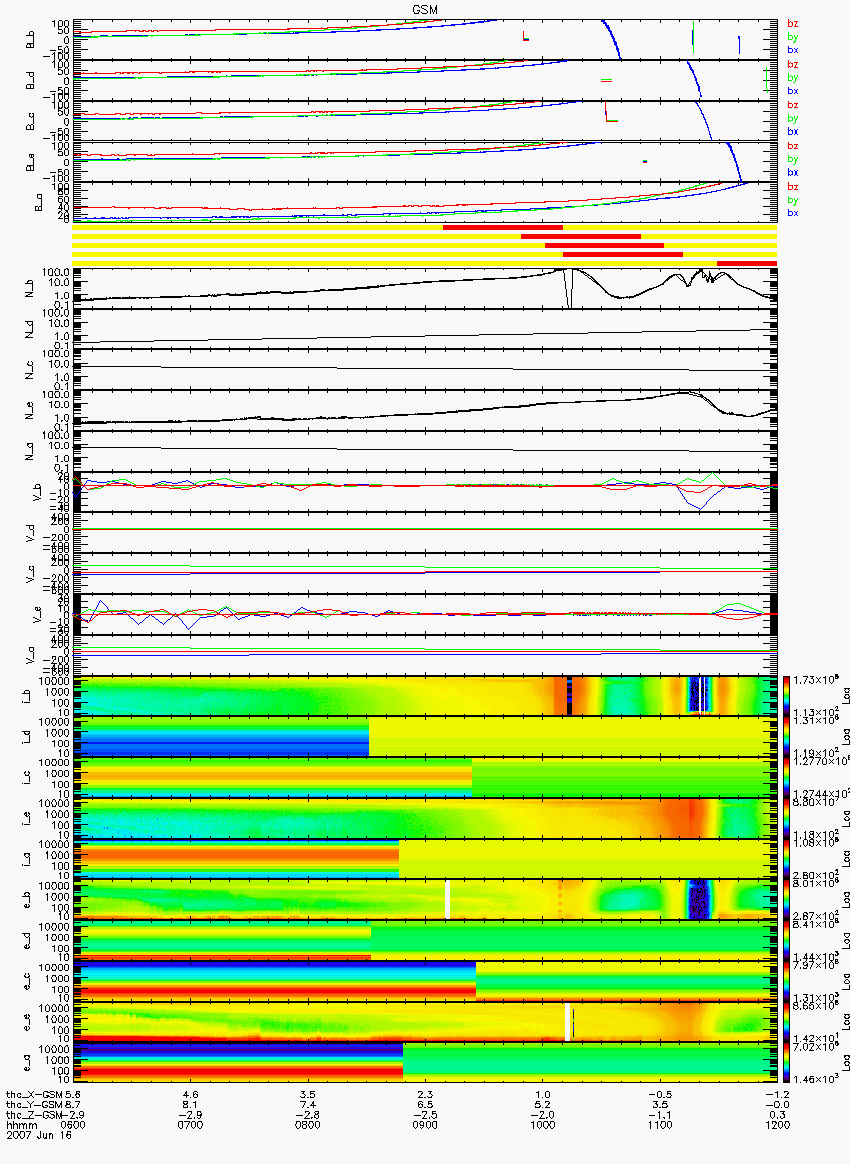This screenshot has width=850, height=1164.
Task: Click the bz legend beside B_a panel
Action: click(793, 186)
